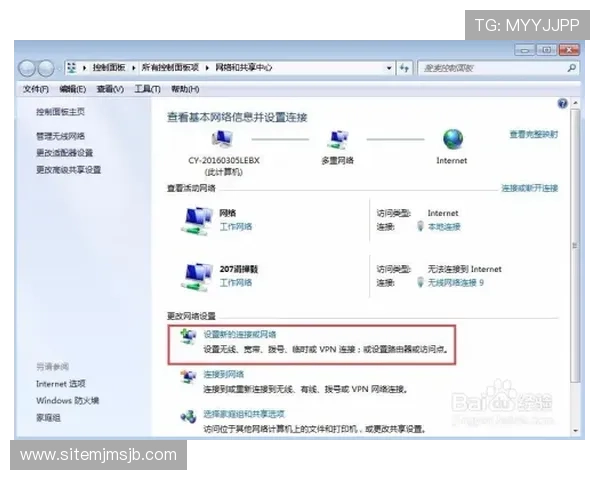This screenshot has height=480, width=600.
Task: Click the 网络 work network icon
Action: [197, 221]
